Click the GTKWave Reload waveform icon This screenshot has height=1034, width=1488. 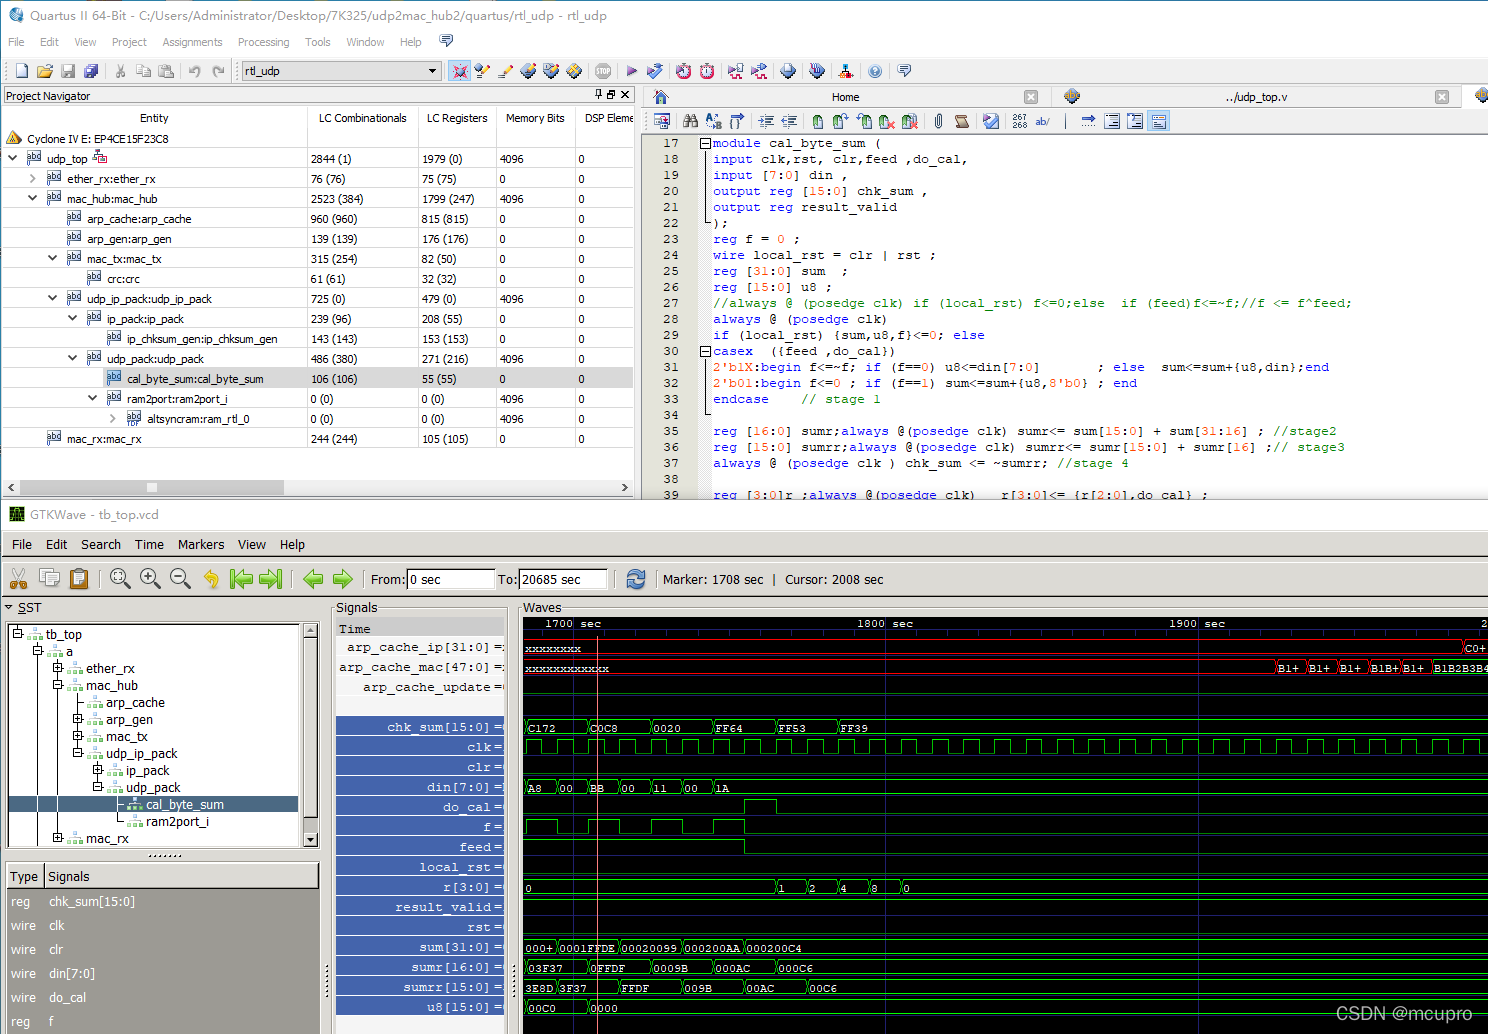[x=635, y=579]
